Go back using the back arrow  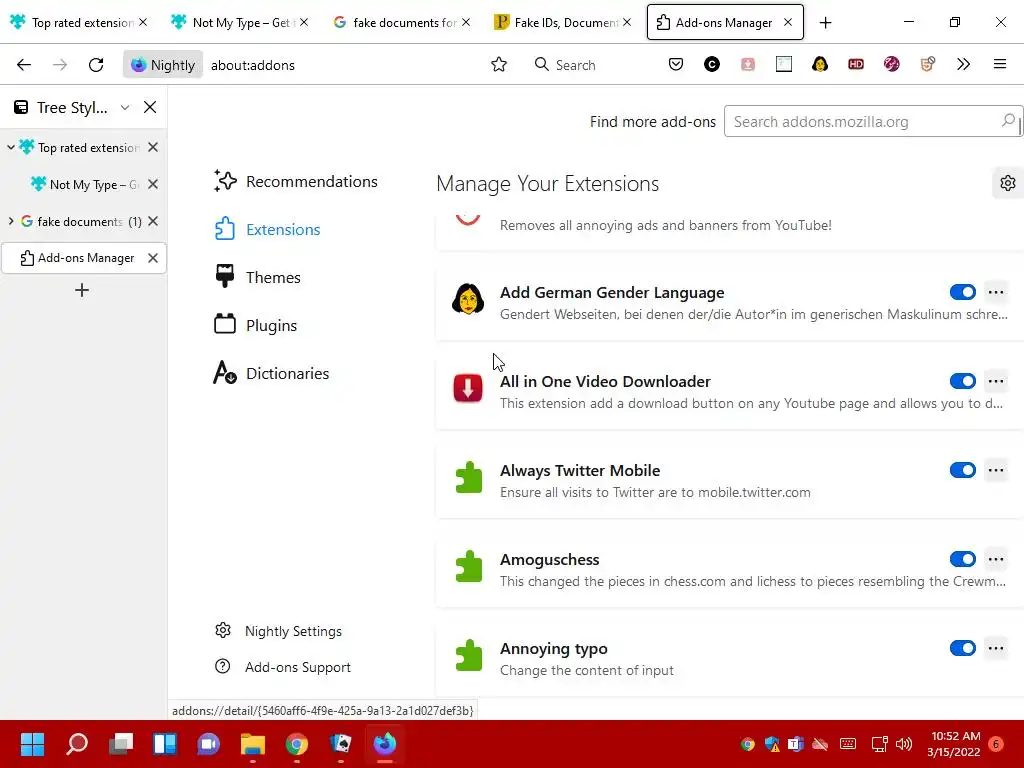pyautogui.click(x=24, y=65)
